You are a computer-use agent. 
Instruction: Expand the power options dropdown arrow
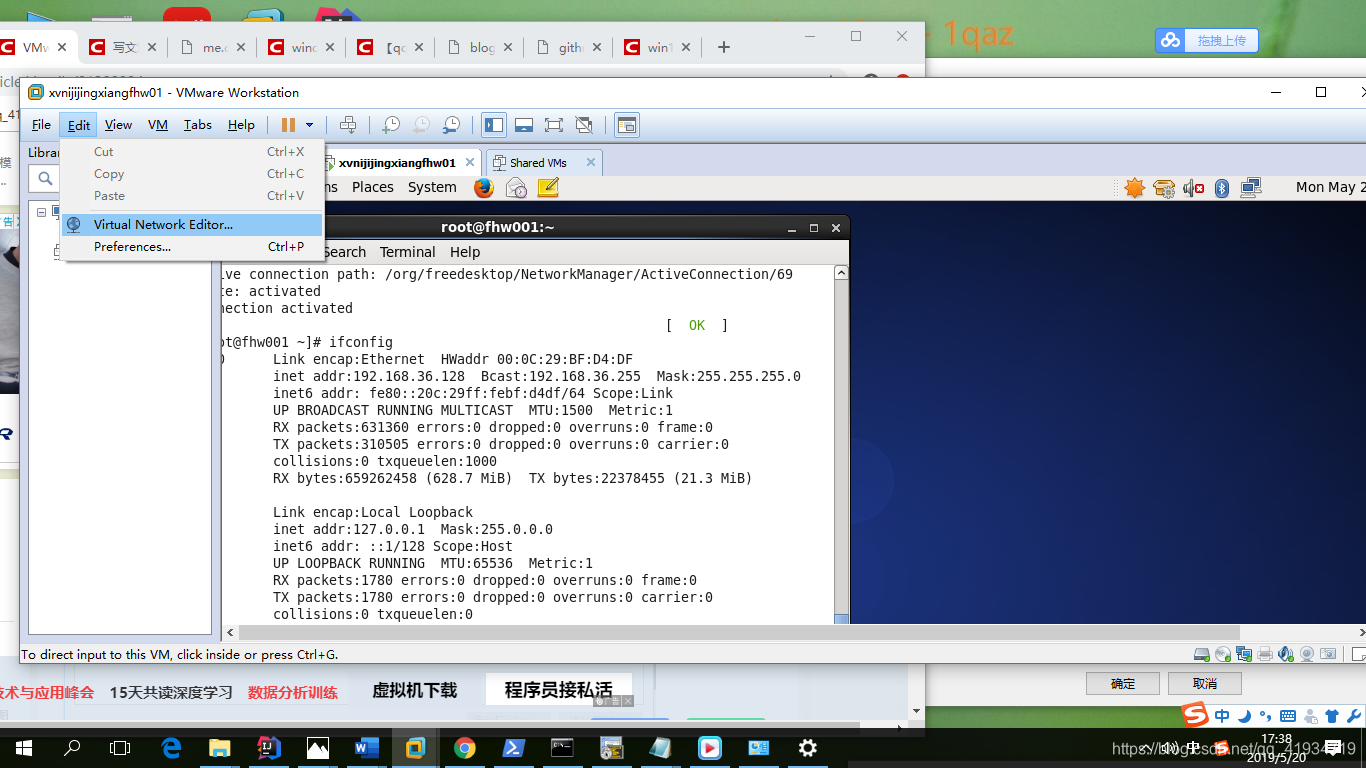tap(309, 125)
